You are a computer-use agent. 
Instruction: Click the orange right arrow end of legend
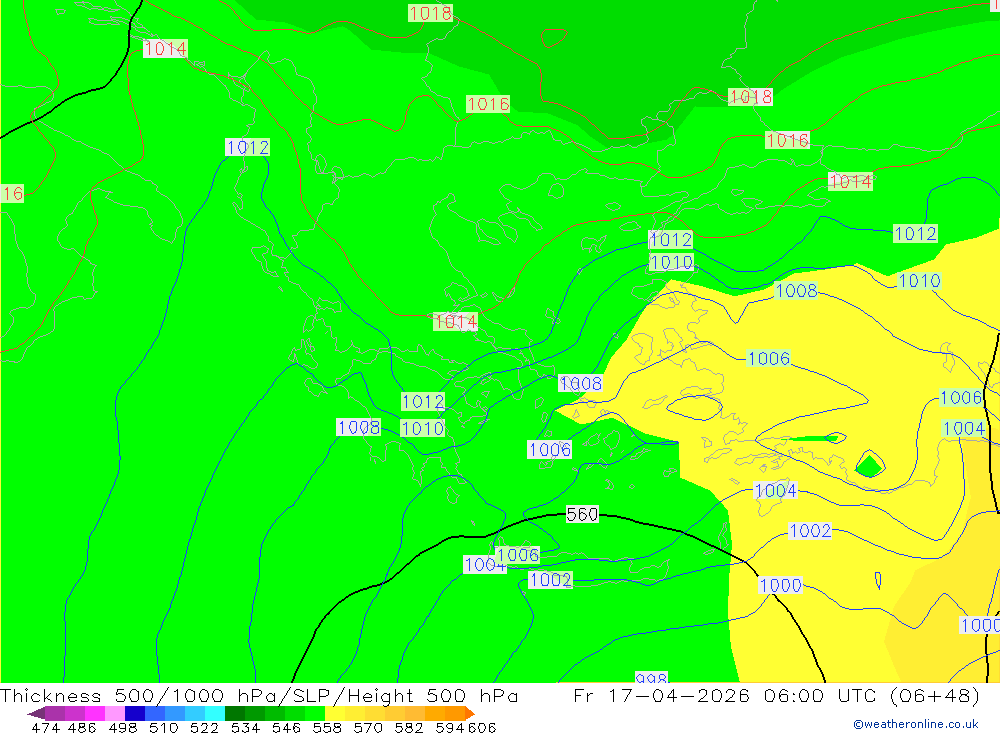[x=470, y=713]
